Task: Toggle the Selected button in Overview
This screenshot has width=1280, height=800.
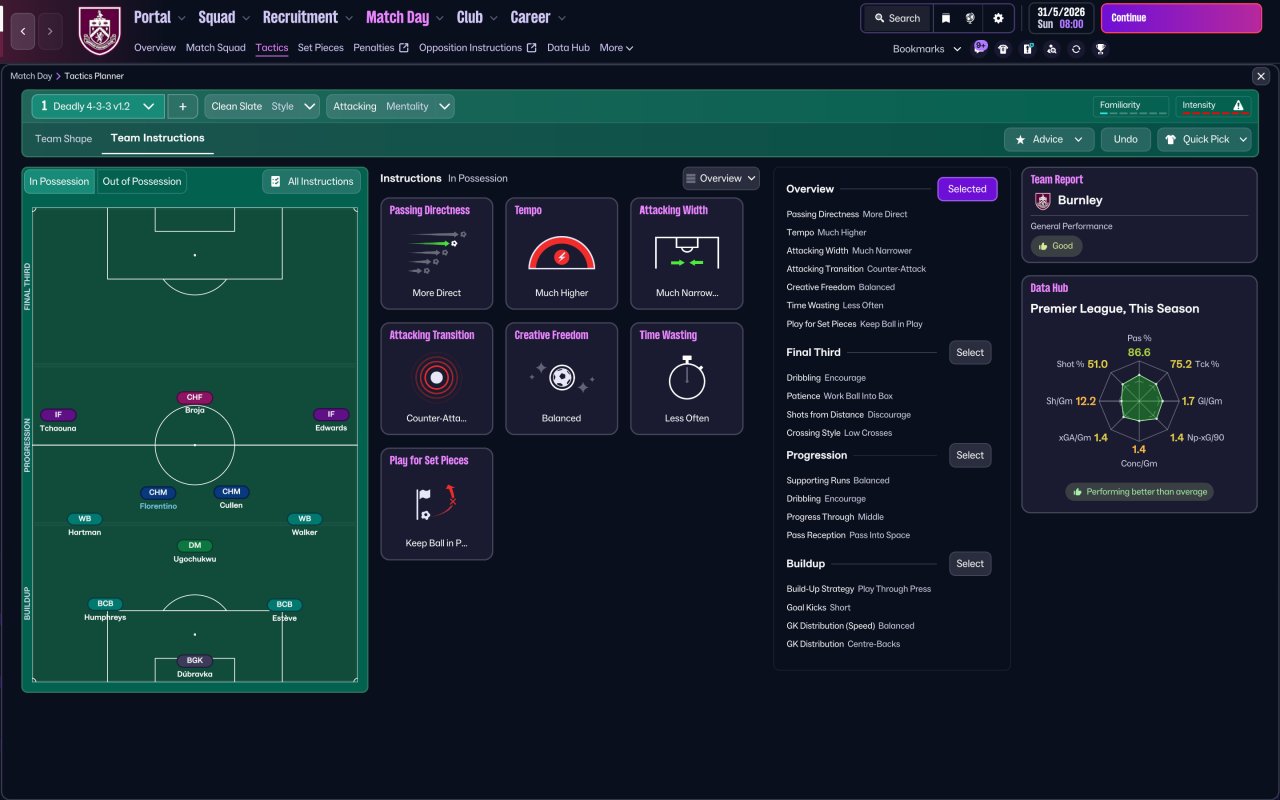Action: [x=967, y=189]
